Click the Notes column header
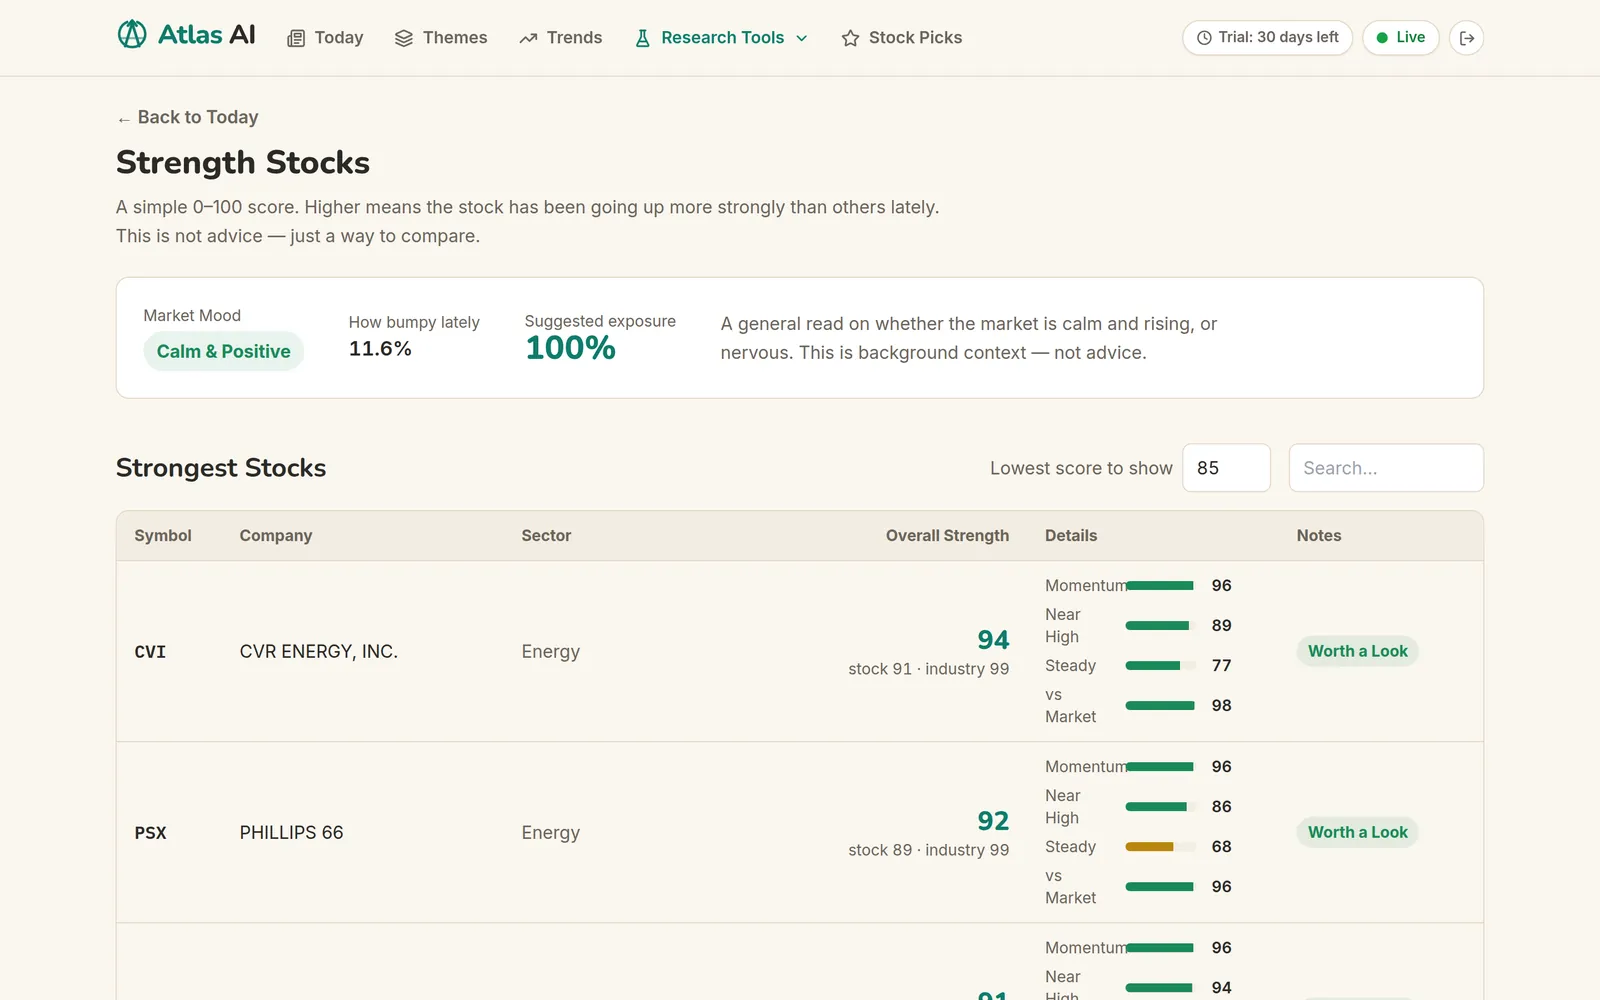 tap(1319, 536)
